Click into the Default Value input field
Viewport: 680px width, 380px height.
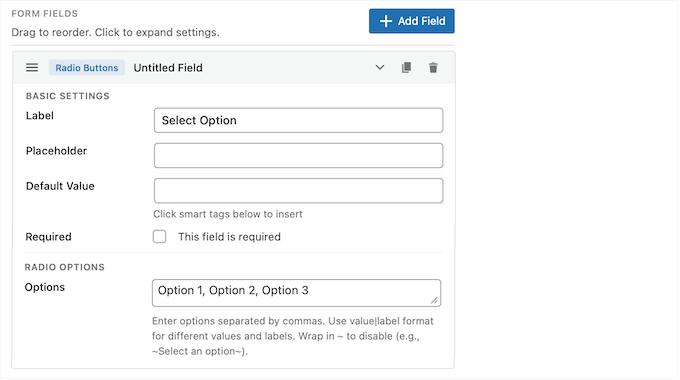point(298,190)
